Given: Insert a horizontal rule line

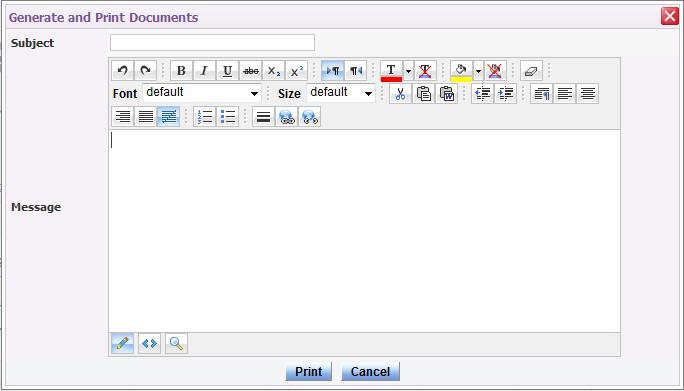Looking at the screenshot, I should click(263, 117).
